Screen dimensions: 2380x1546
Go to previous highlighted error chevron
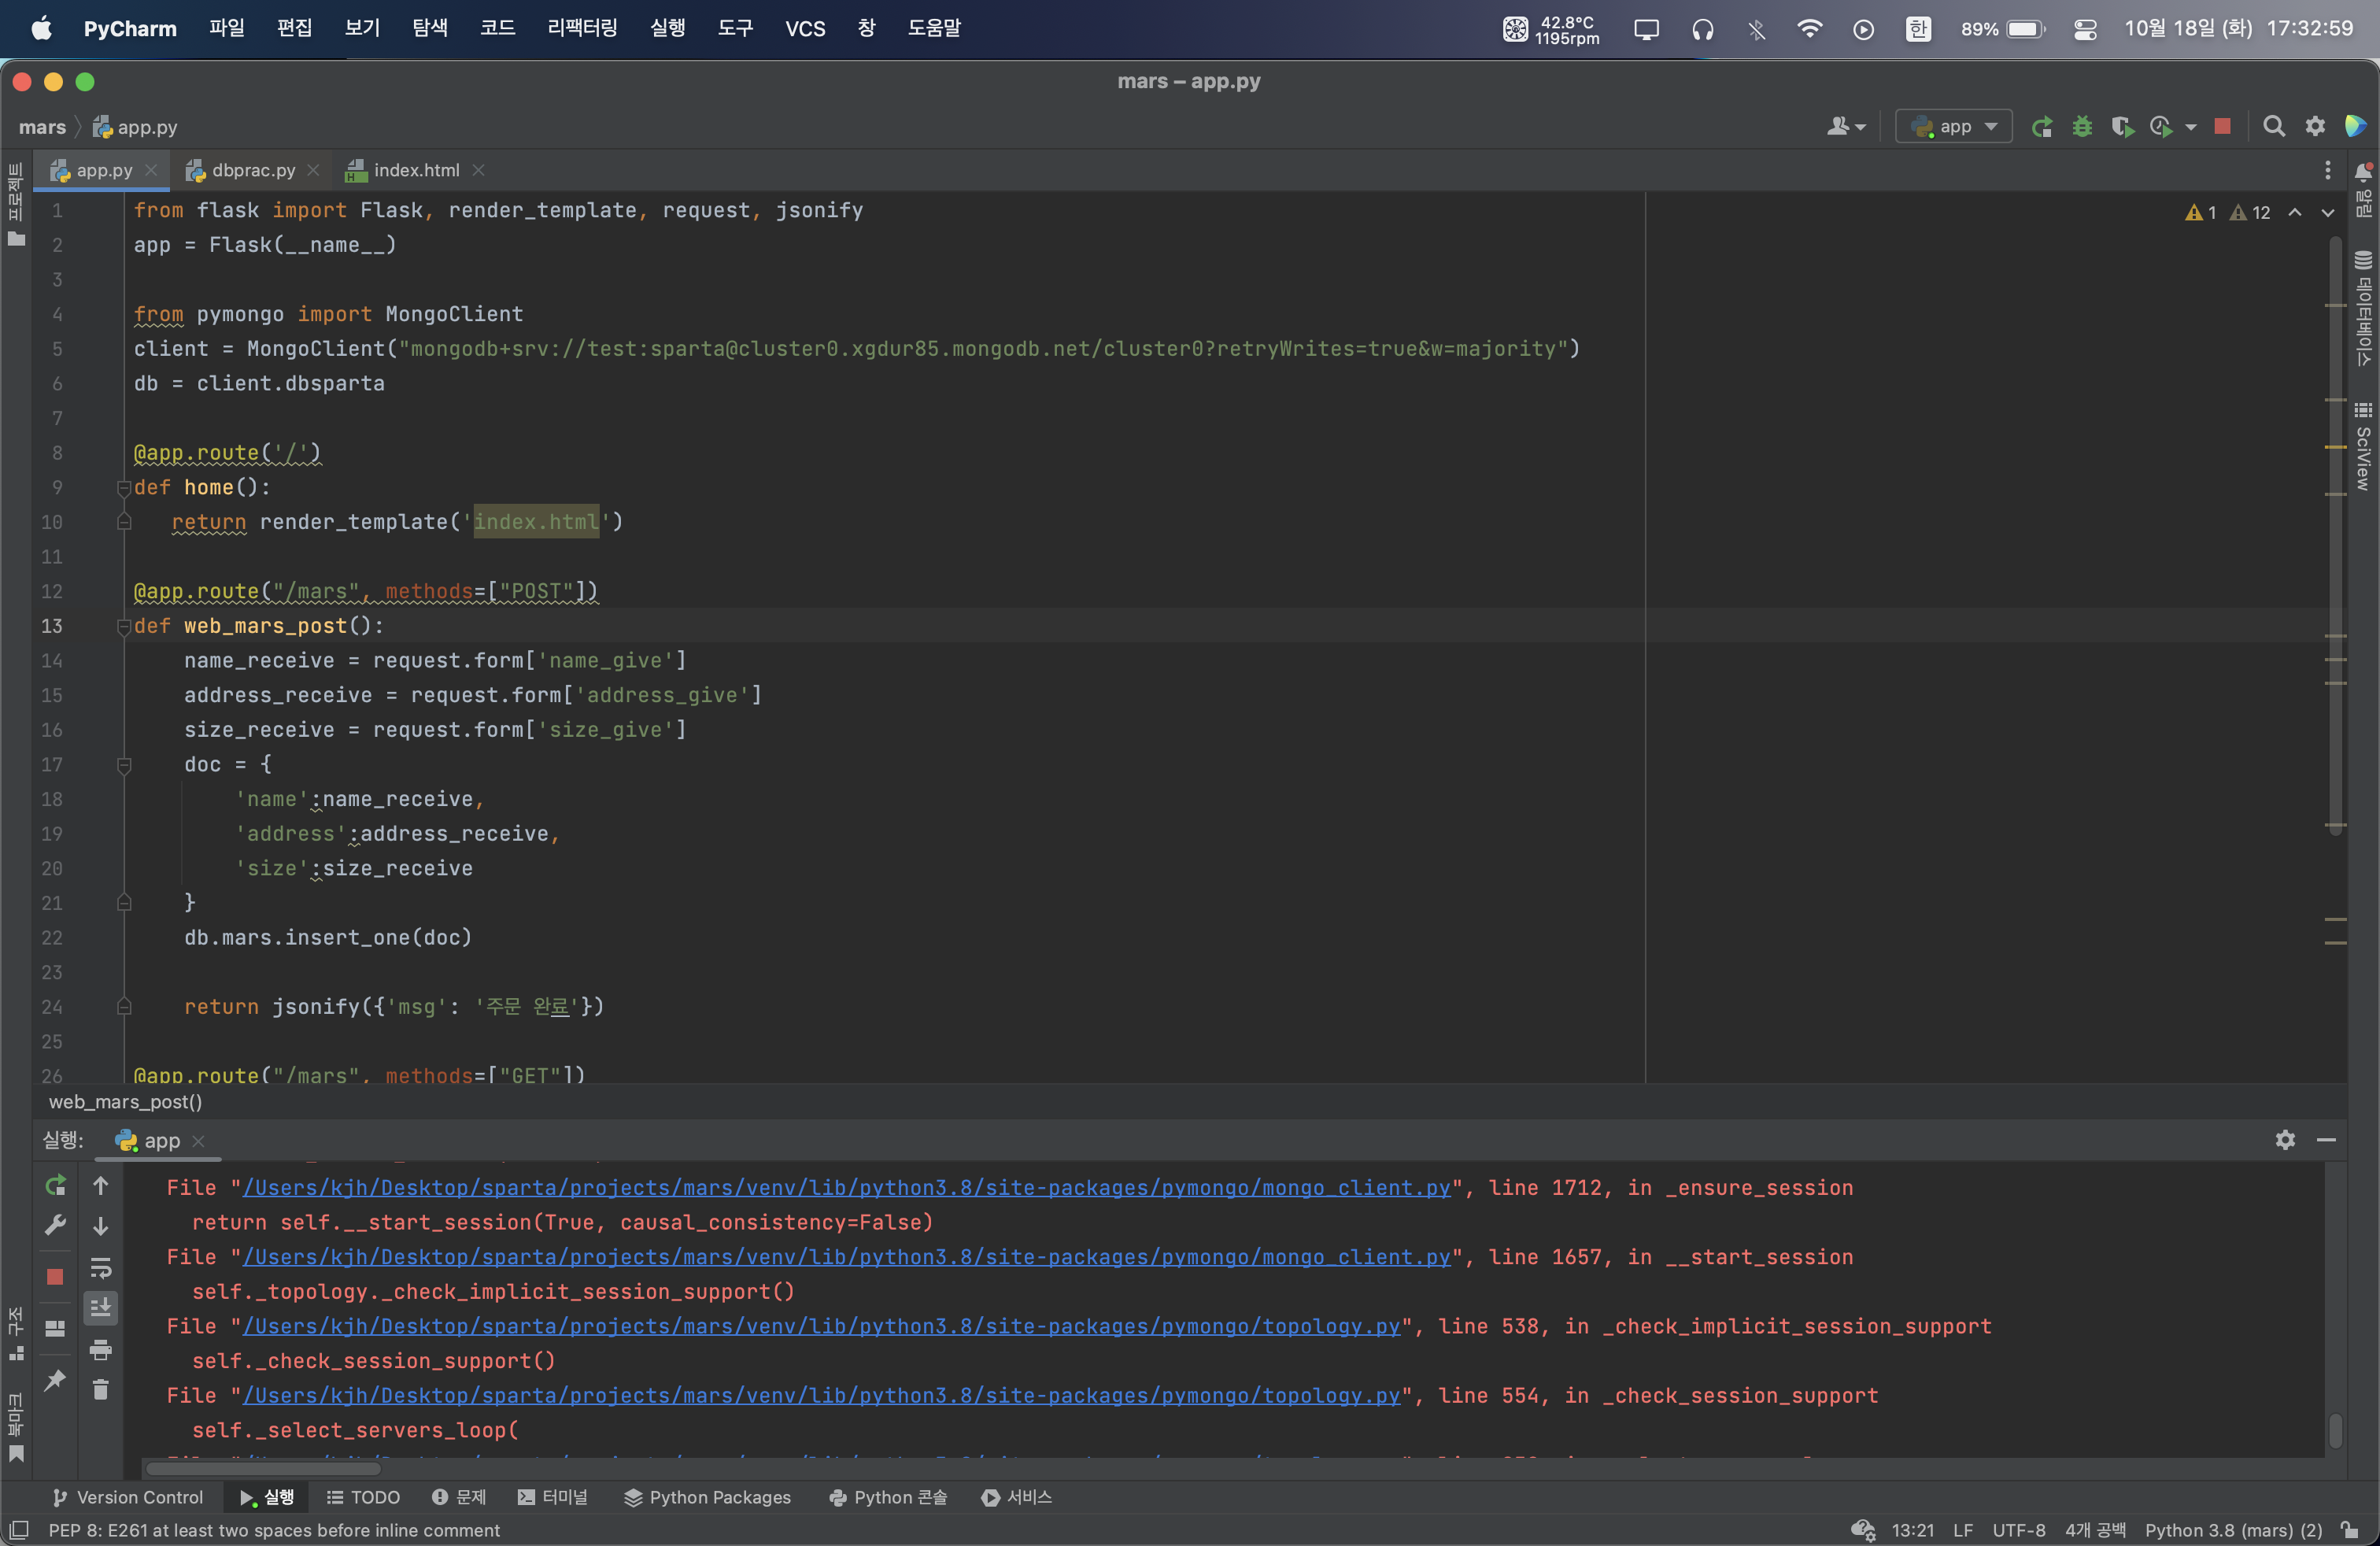pos(2295,213)
